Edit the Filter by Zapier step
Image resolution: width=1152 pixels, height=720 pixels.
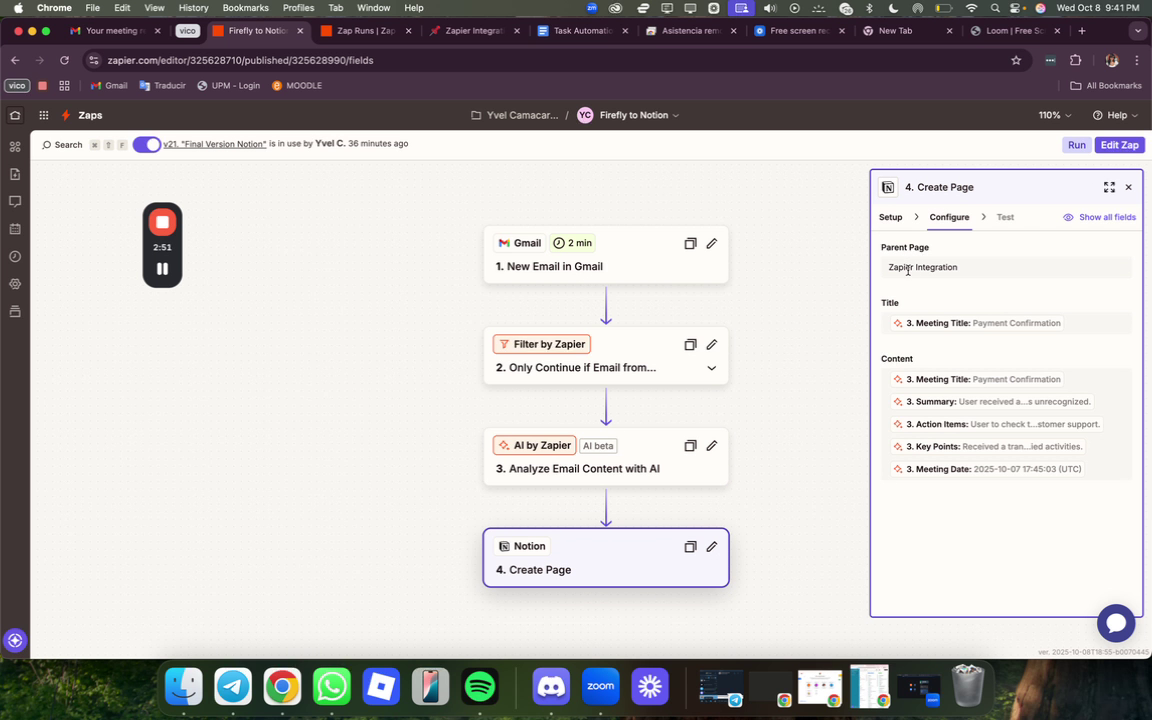click(711, 345)
